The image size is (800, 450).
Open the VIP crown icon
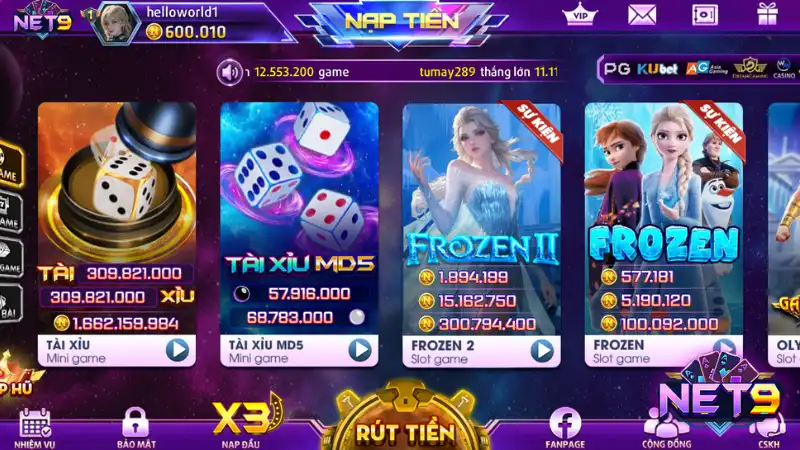(580, 15)
